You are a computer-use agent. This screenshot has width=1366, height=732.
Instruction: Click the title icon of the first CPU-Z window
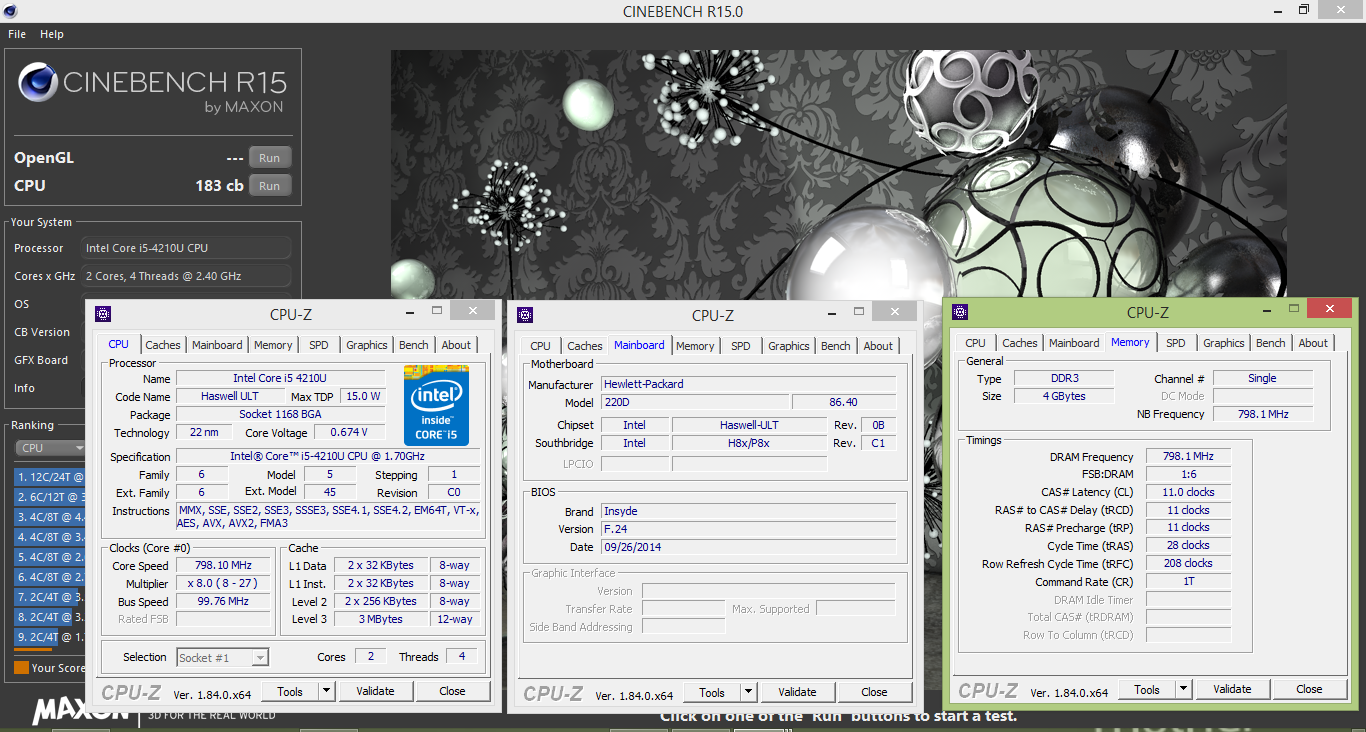(x=103, y=314)
